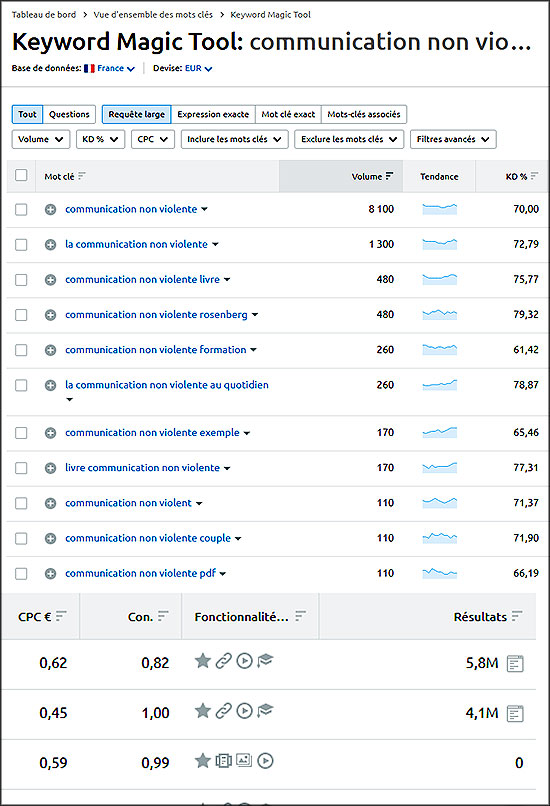Select the 'Tout' tab
This screenshot has height=806, width=550.
pyautogui.click(x=27, y=114)
